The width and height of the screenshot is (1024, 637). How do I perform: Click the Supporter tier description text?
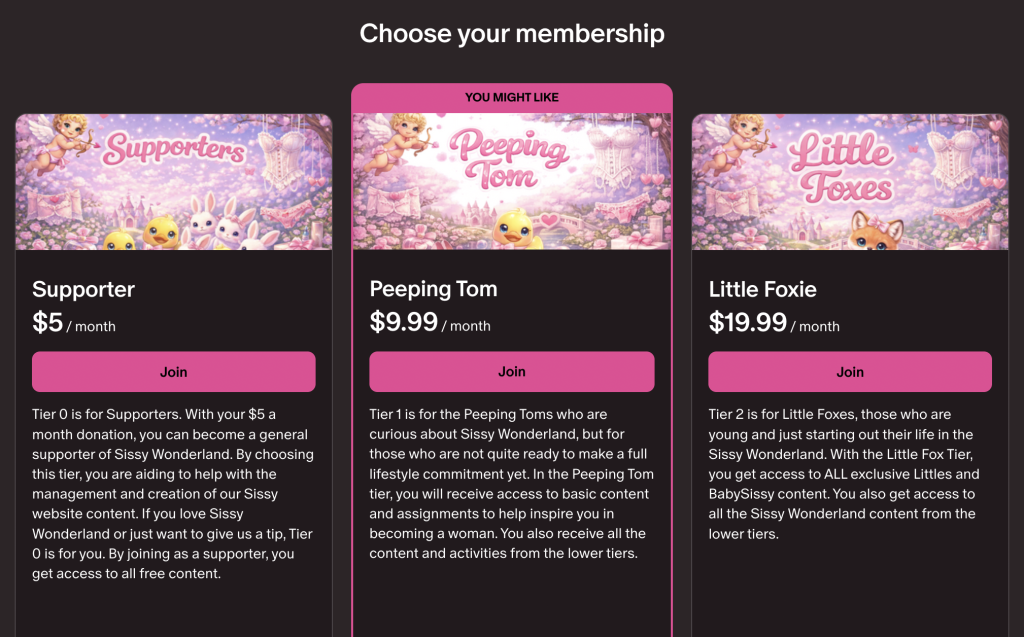[x=173, y=493]
